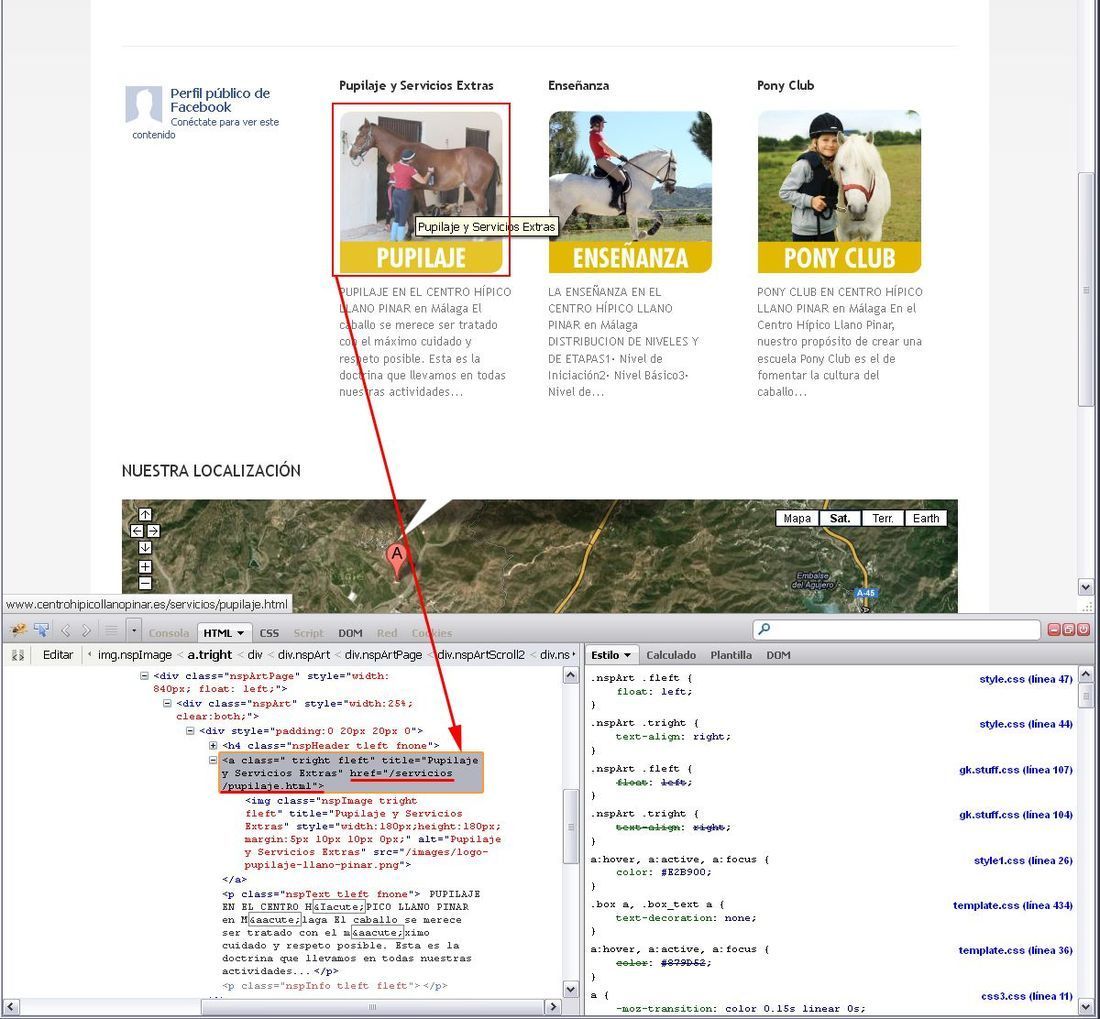Open the small dropdown next to the command line icon
The image size is (1100, 1019).
coord(134,630)
